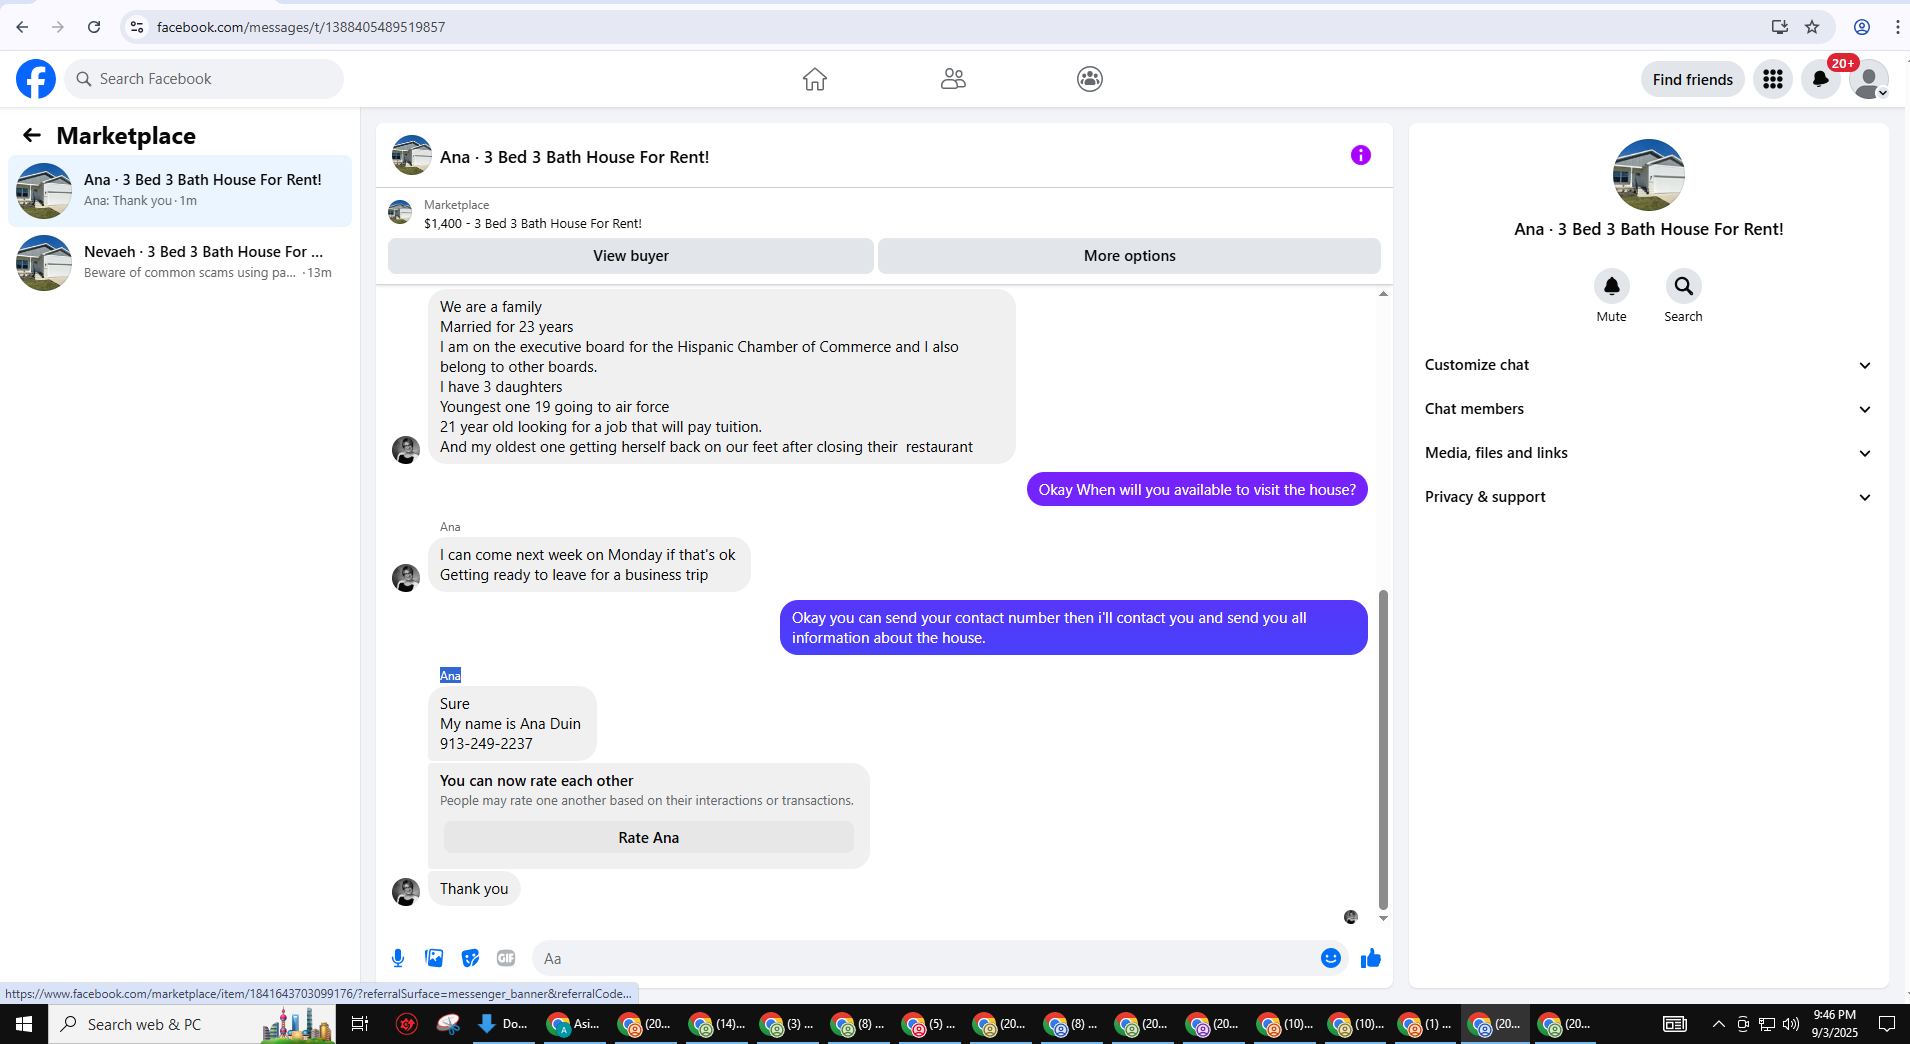
Task: Open More options for the listing
Action: coord(1130,256)
